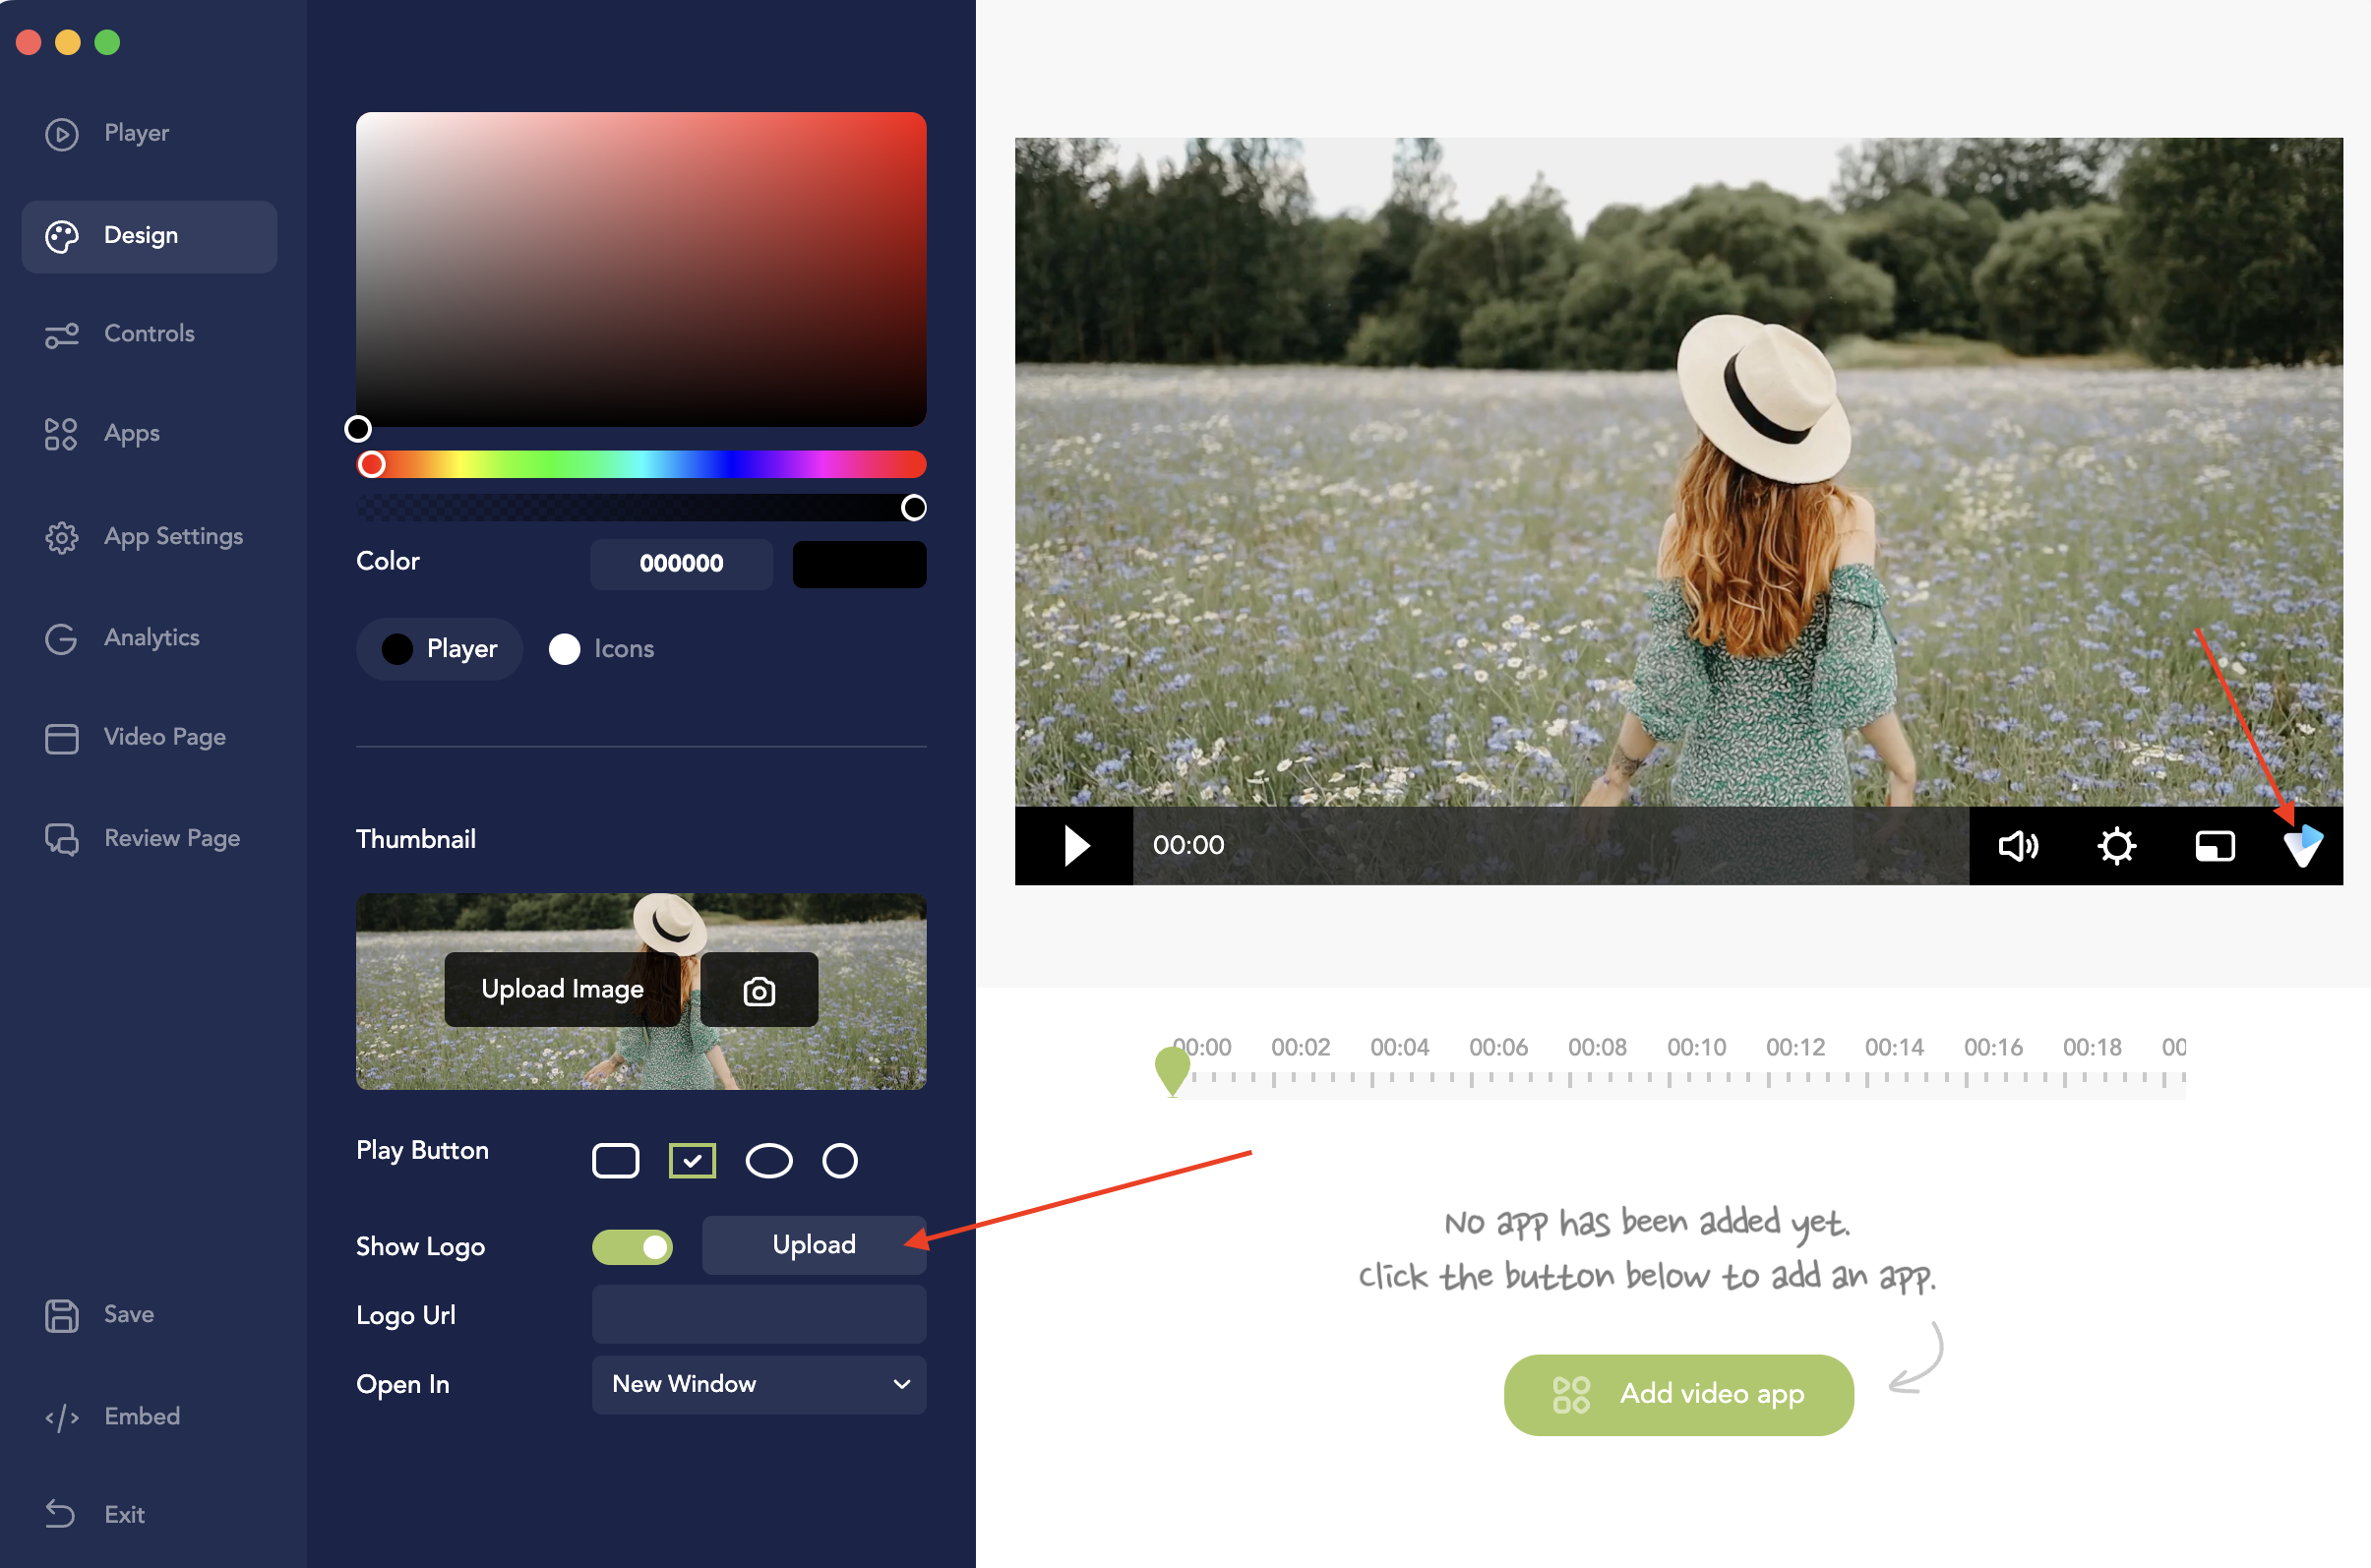Click the player progress bar
This screenshot has height=1568, width=2371.
point(1550,846)
